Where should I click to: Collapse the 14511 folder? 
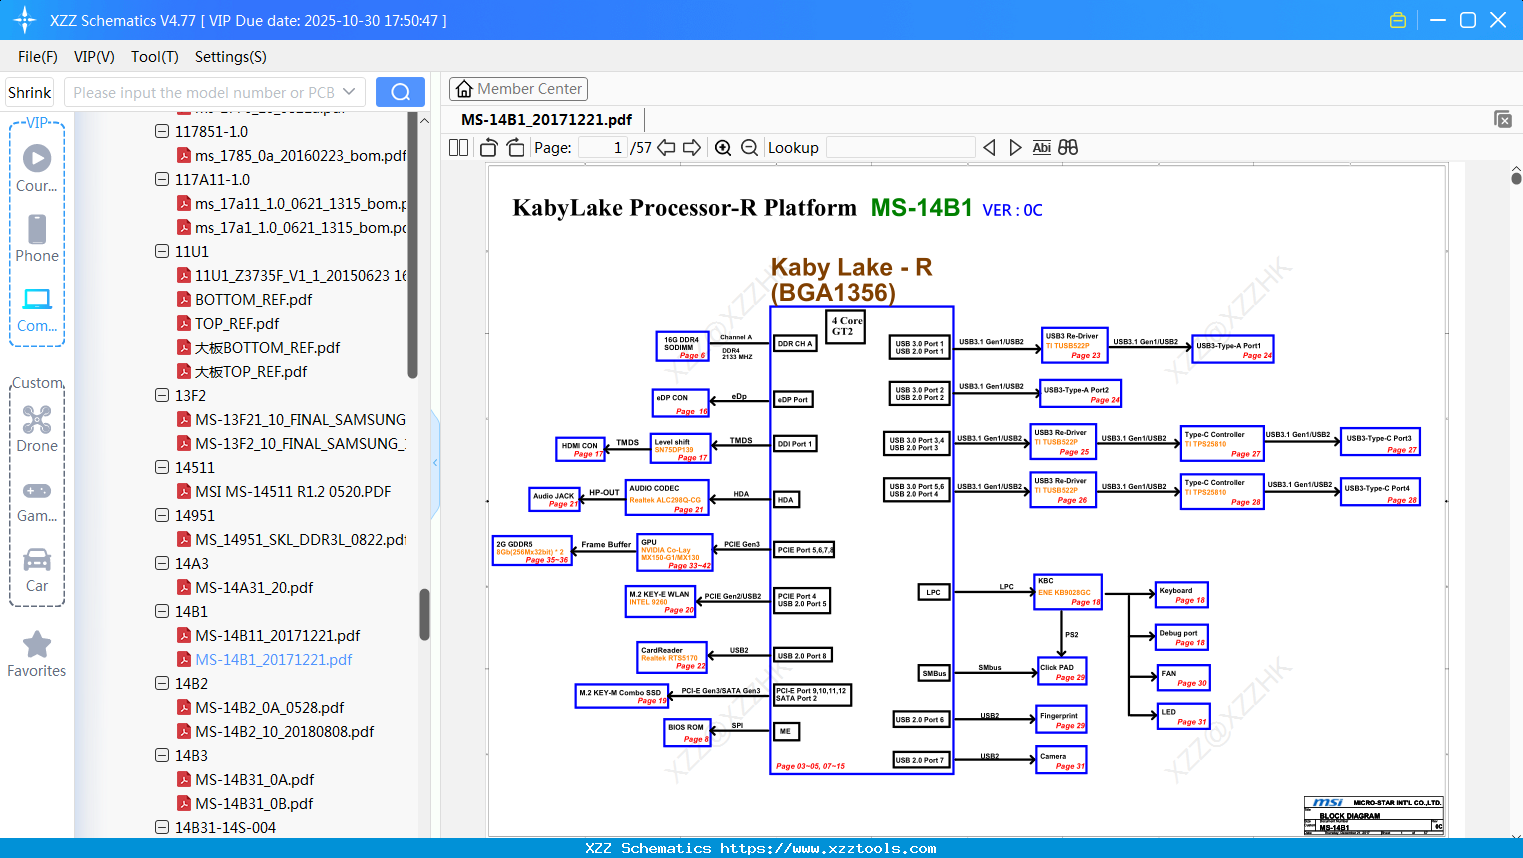[162, 467]
